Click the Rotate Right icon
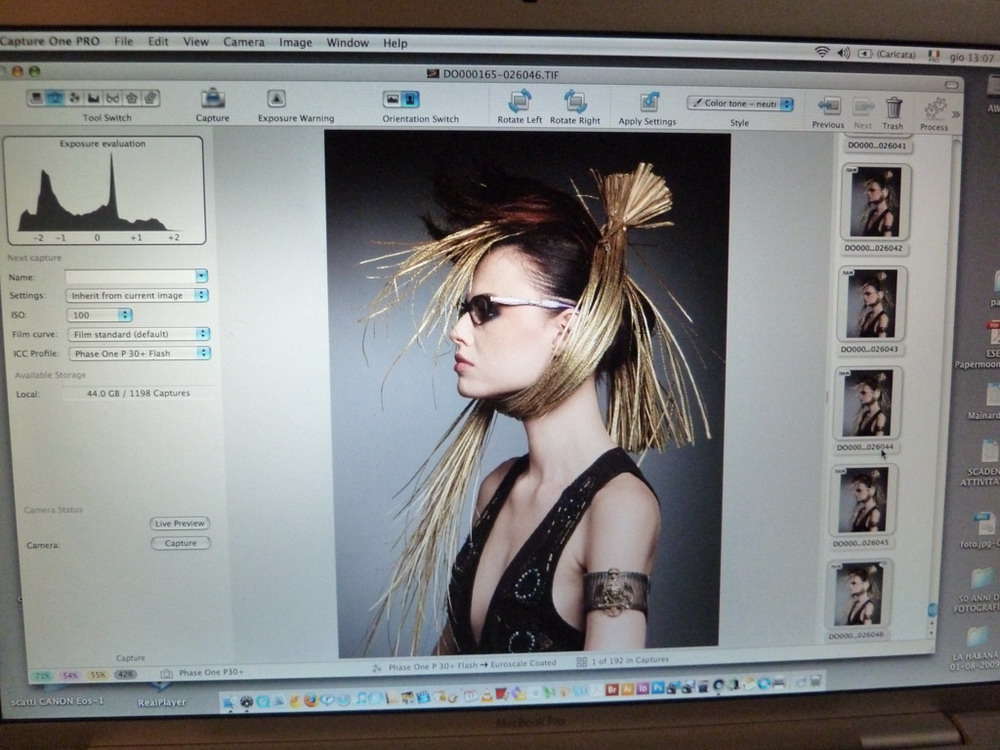The width and height of the screenshot is (1000, 750). click(x=575, y=101)
